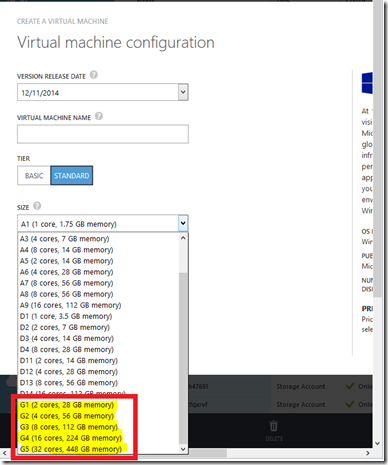Click the size list scroll up arrow
The image size is (388, 465).
(183, 238)
